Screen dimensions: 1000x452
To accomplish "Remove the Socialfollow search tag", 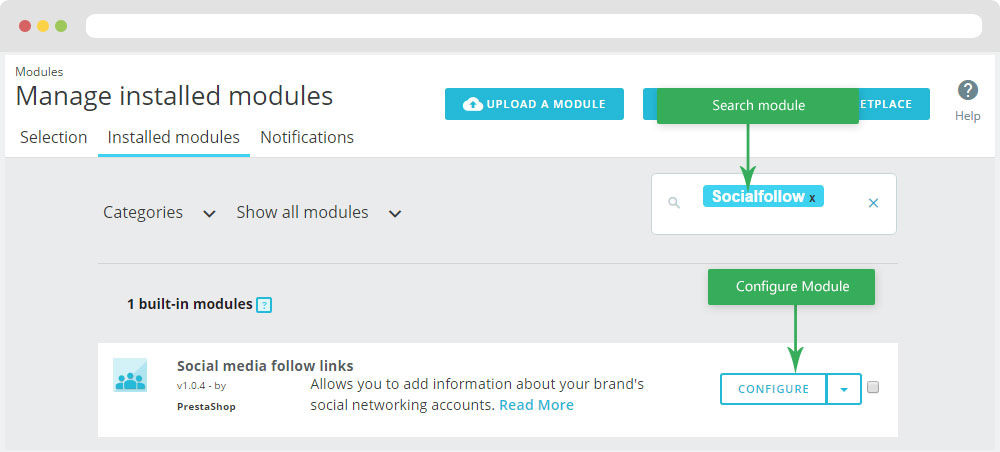I will click(812, 198).
